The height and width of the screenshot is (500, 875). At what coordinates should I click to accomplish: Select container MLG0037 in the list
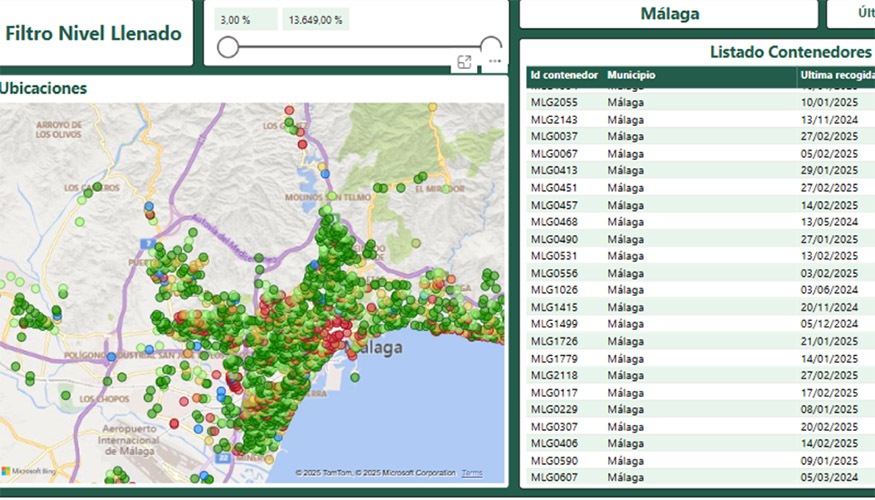[554, 136]
